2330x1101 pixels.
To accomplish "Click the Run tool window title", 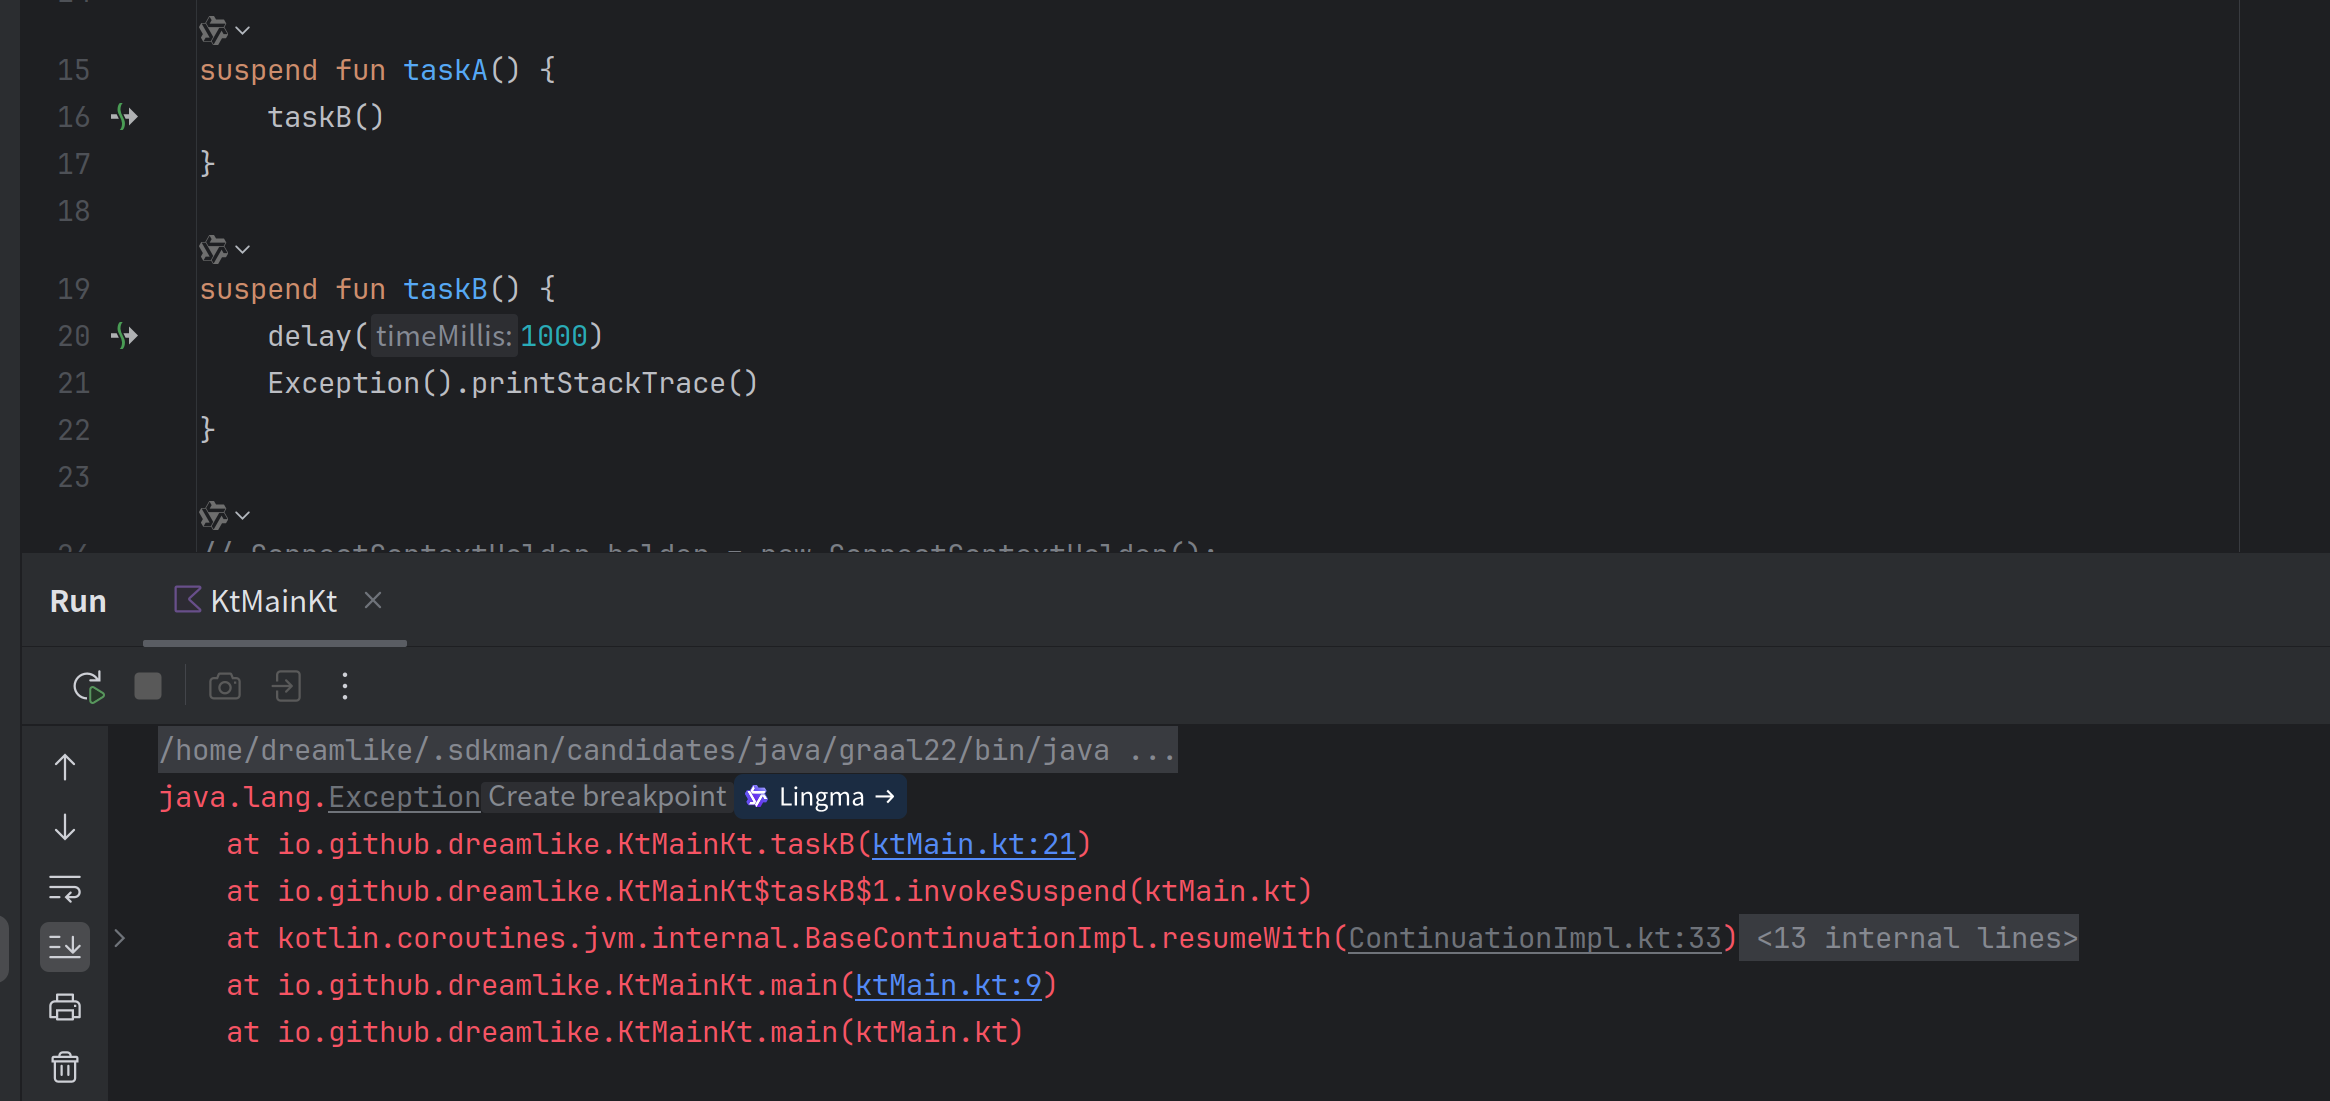I will (x=78, y=601).
